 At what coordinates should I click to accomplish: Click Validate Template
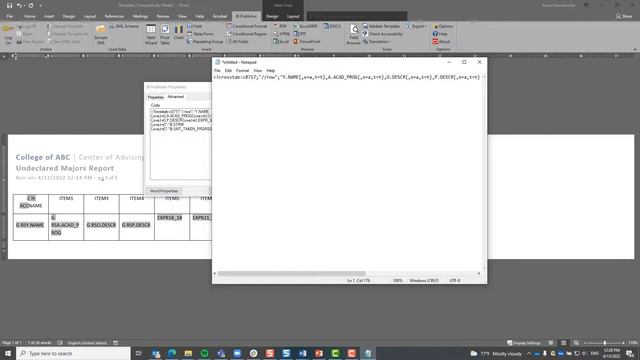pyautogui.click(x=381, y=26)
